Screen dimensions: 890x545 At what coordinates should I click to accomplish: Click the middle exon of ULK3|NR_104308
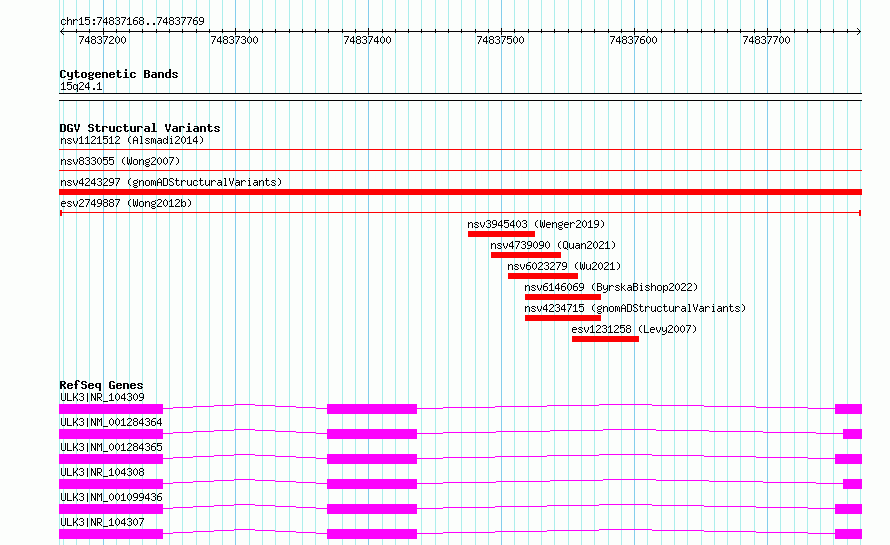pyautogui.click(x=372, y=484)
